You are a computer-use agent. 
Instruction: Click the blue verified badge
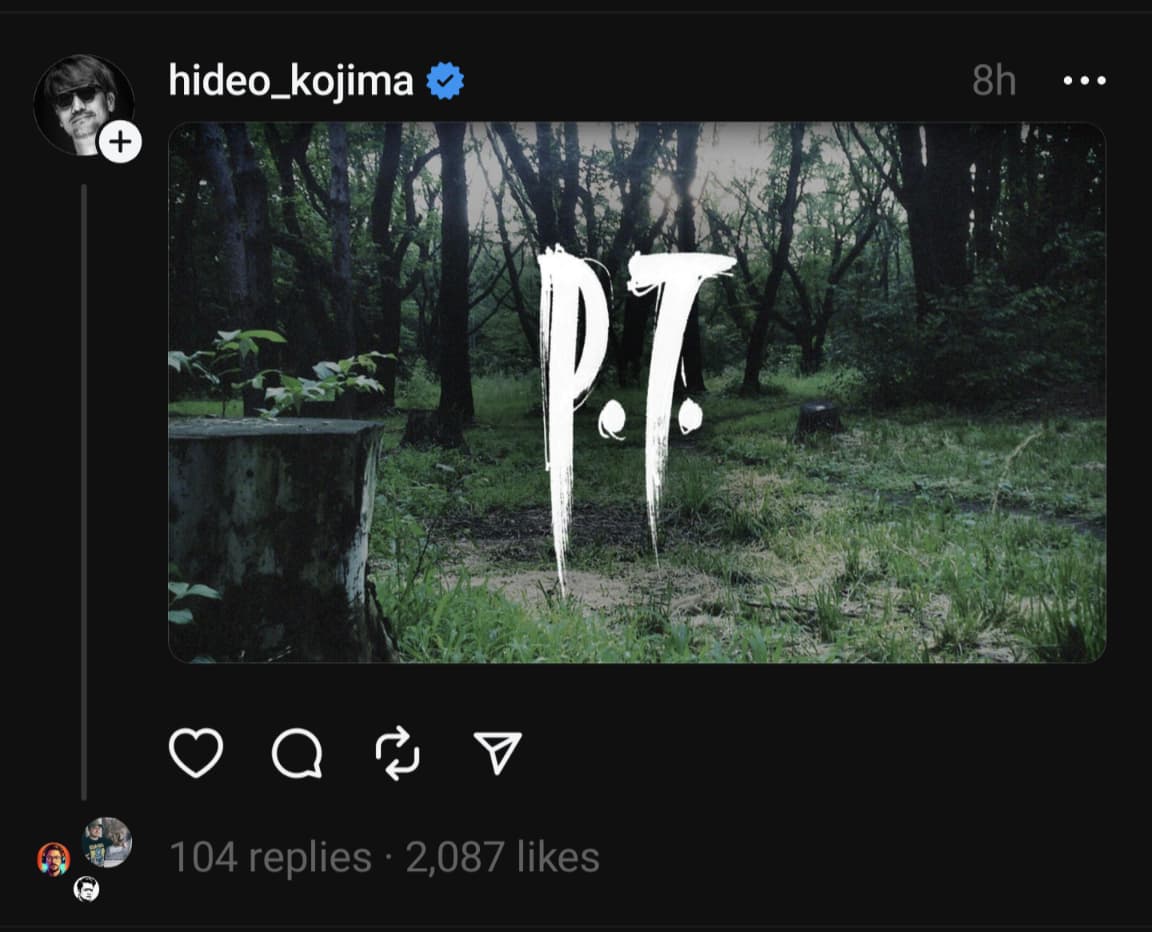pyautogui.click(x=445, y=81)
